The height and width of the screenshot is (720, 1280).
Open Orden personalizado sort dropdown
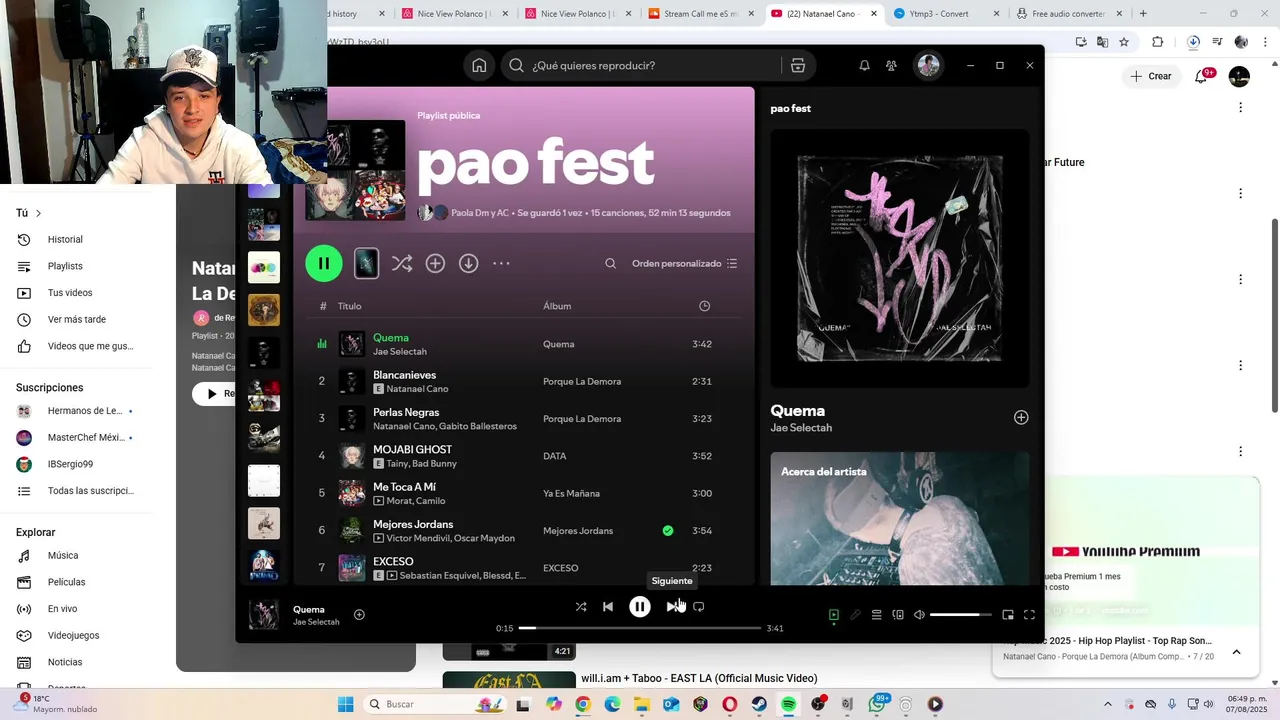click(x=685, y=264)
